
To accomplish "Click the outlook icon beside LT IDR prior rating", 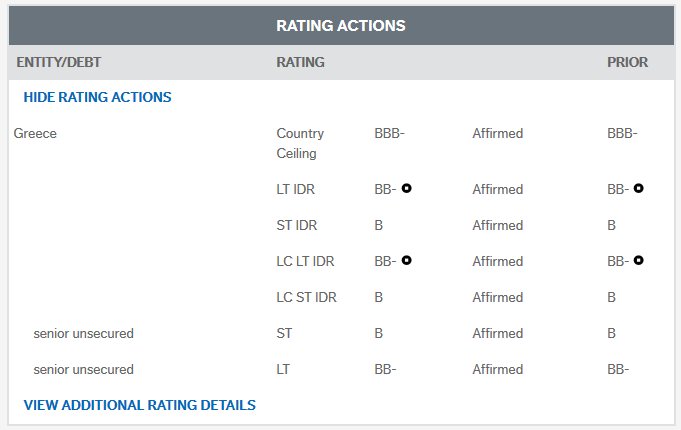I will point(639,188).
